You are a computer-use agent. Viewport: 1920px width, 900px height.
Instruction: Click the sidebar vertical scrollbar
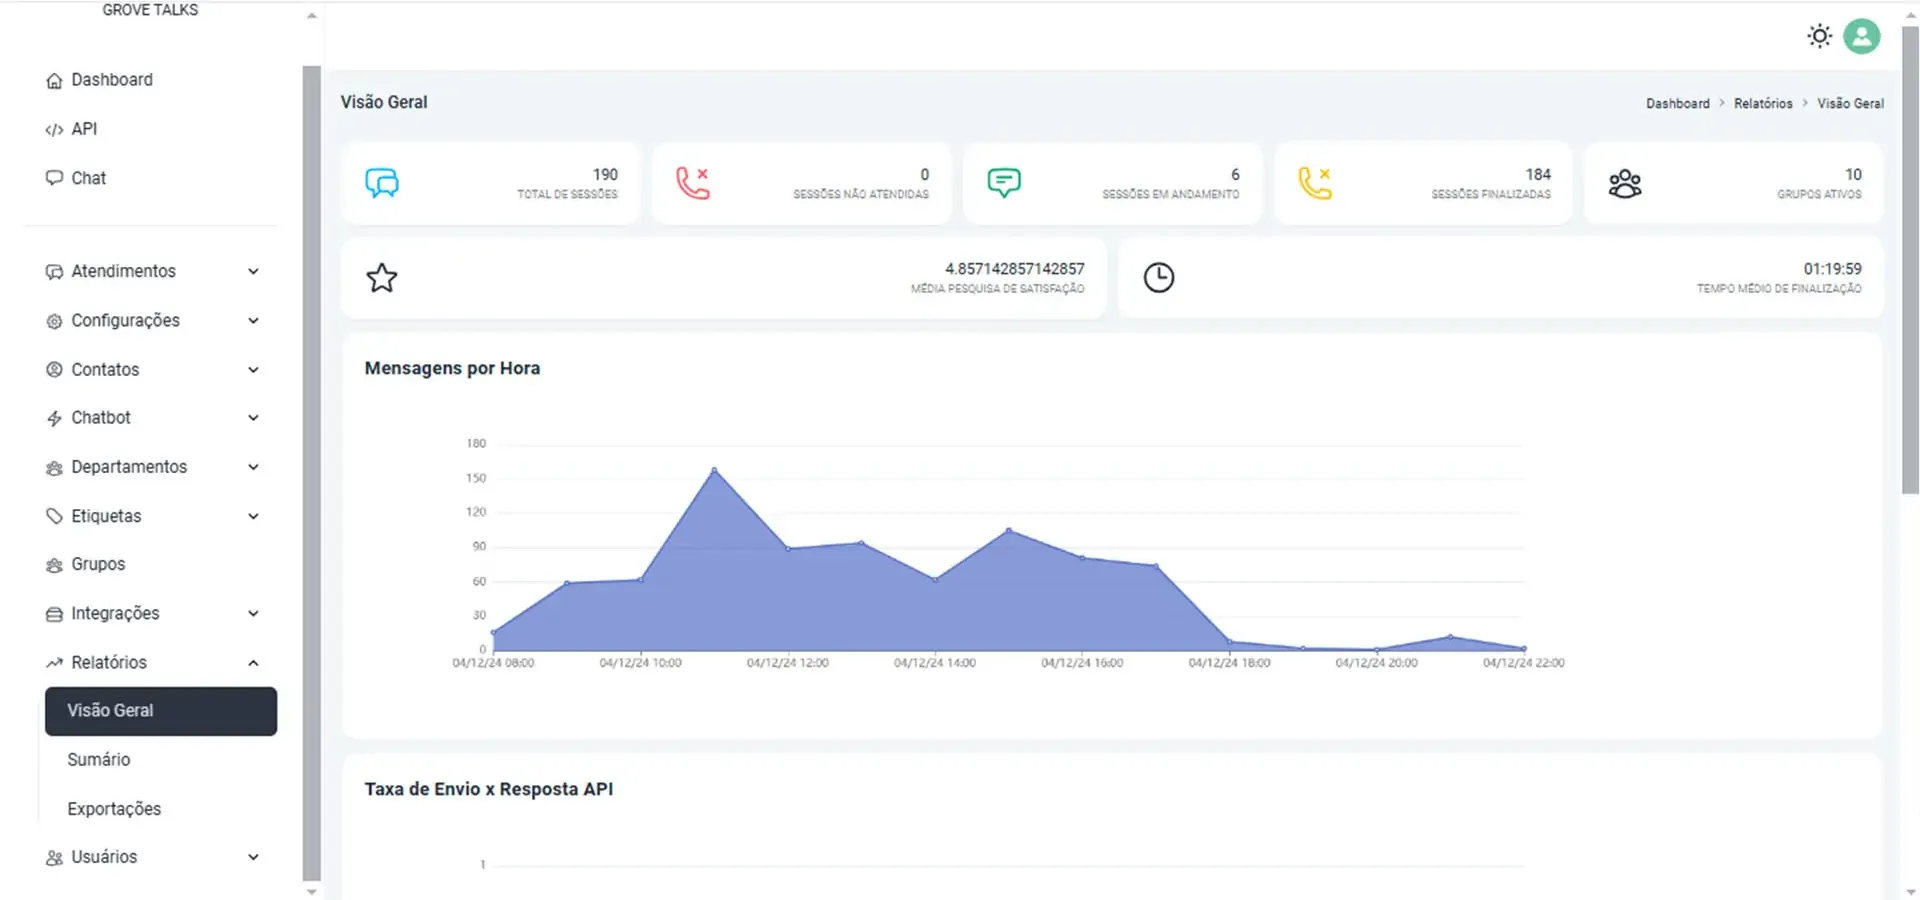click(x=311, y=470)
